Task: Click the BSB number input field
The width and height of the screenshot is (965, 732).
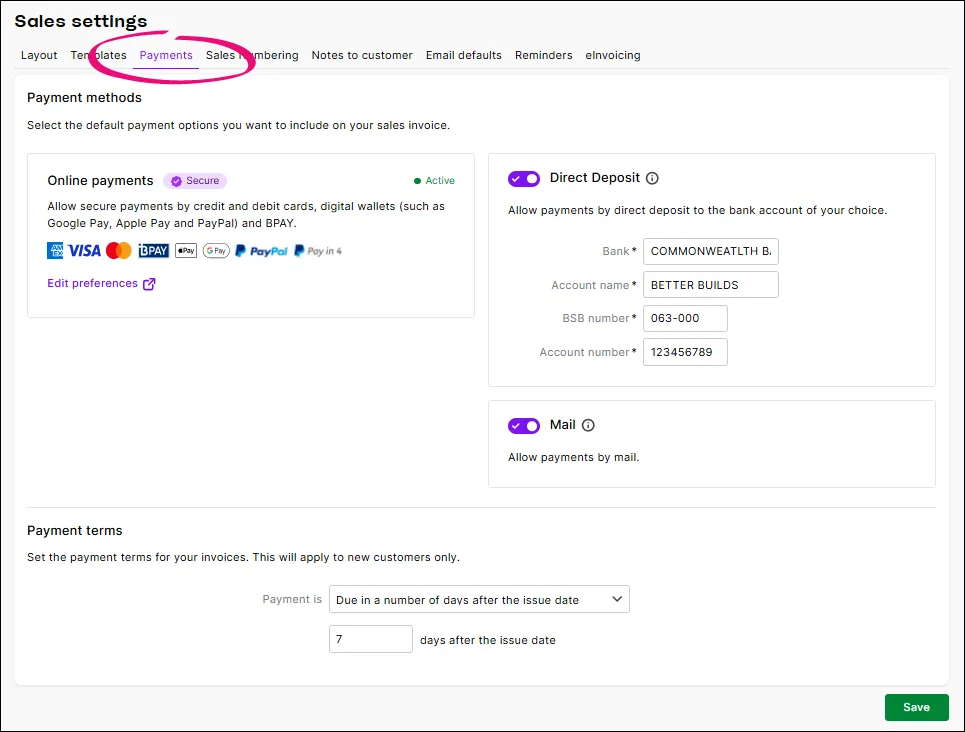Action: 684,318
